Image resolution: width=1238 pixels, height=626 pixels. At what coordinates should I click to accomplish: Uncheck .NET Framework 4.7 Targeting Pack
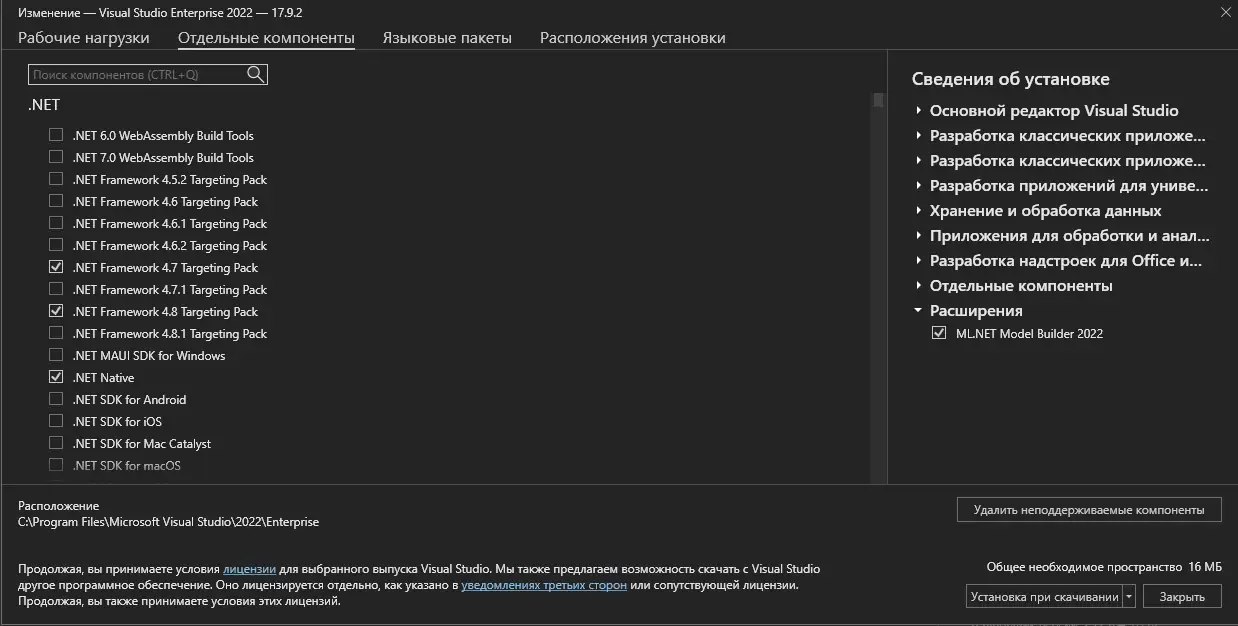point(56,267)
